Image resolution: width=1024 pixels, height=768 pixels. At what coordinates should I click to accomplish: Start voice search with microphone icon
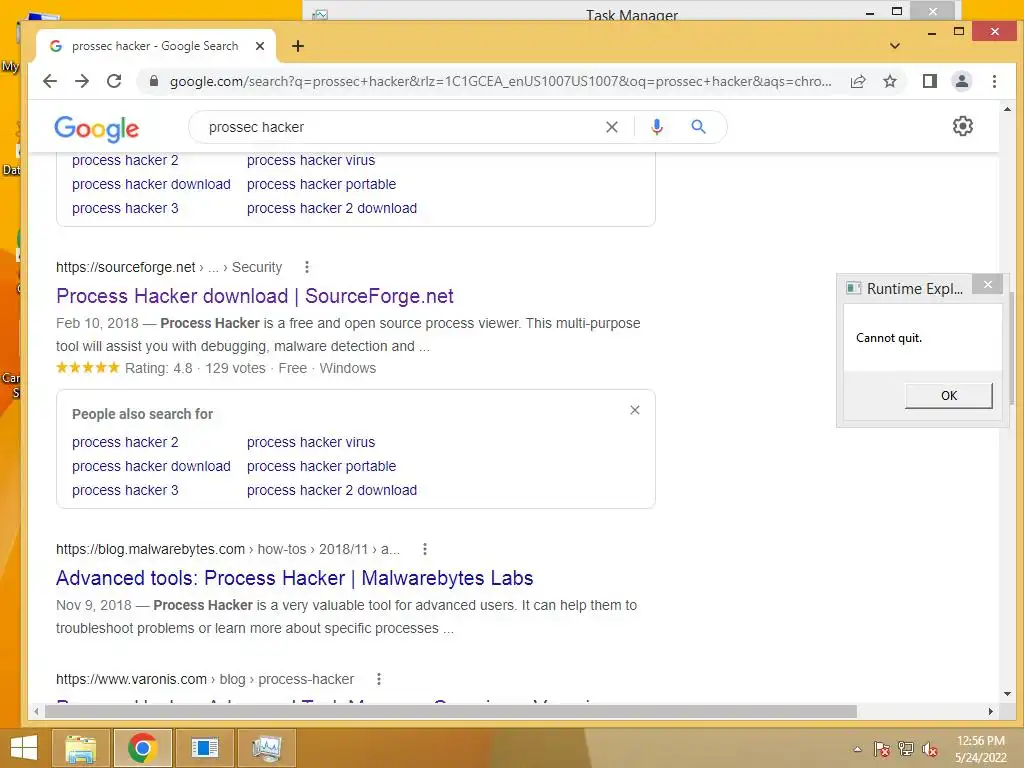657,127
